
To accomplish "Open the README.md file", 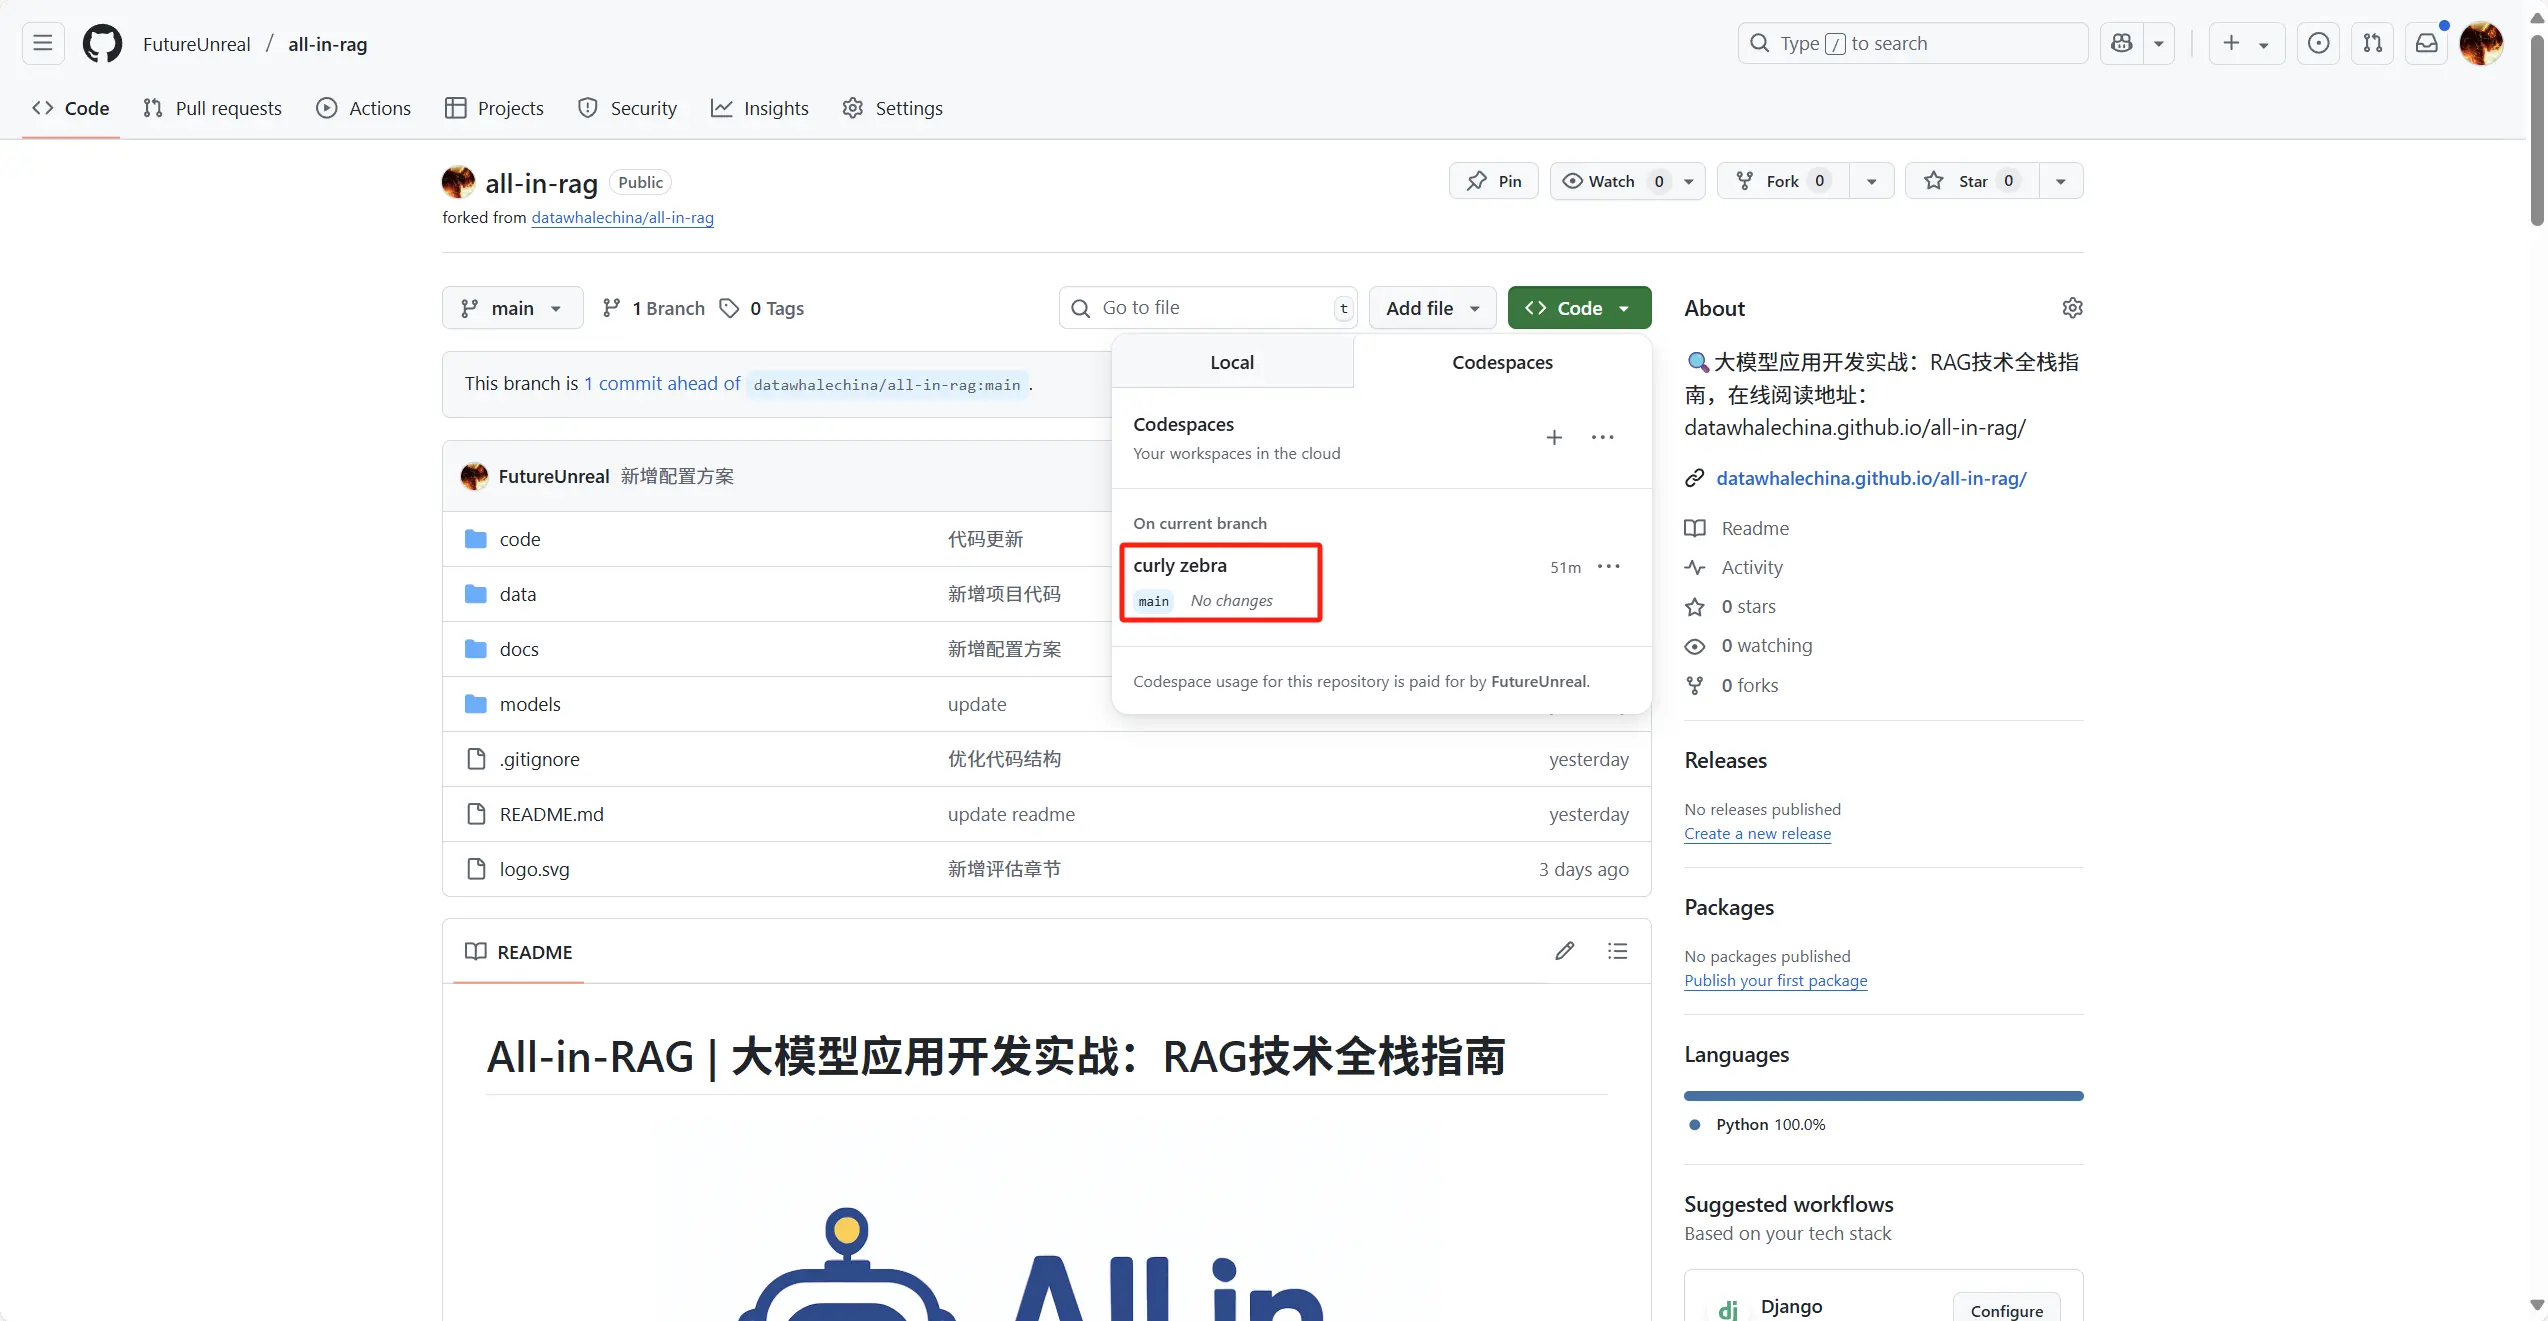I will point(552,814).
